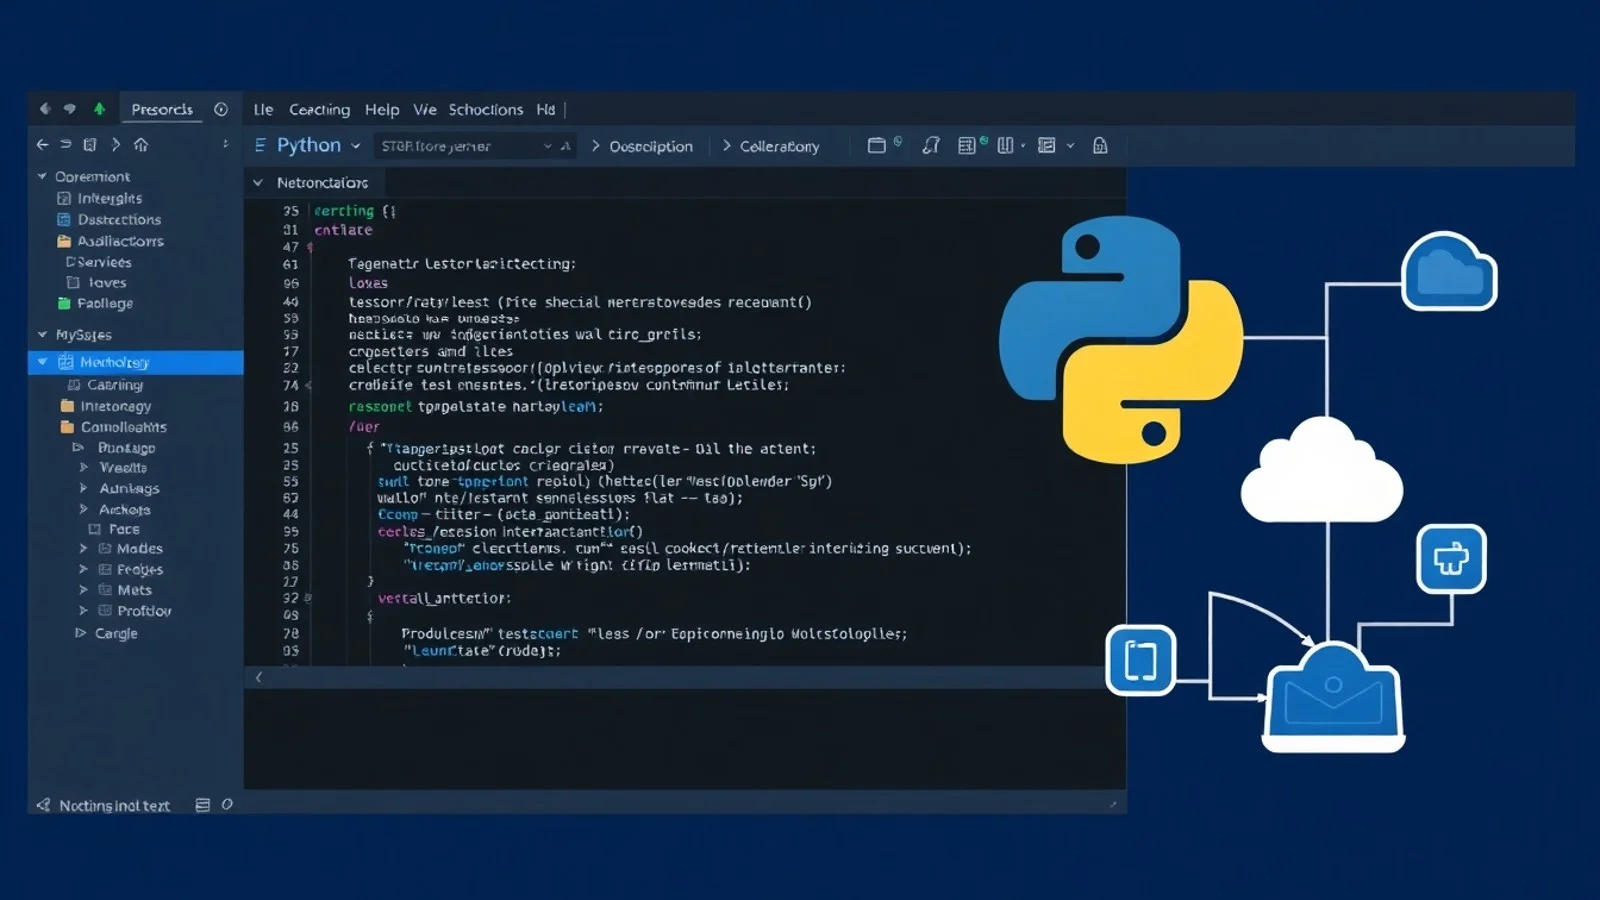This screenshot has width=1600, height=900.
Task: Expand the Modes tree node
Action: (x=83, y=548)
